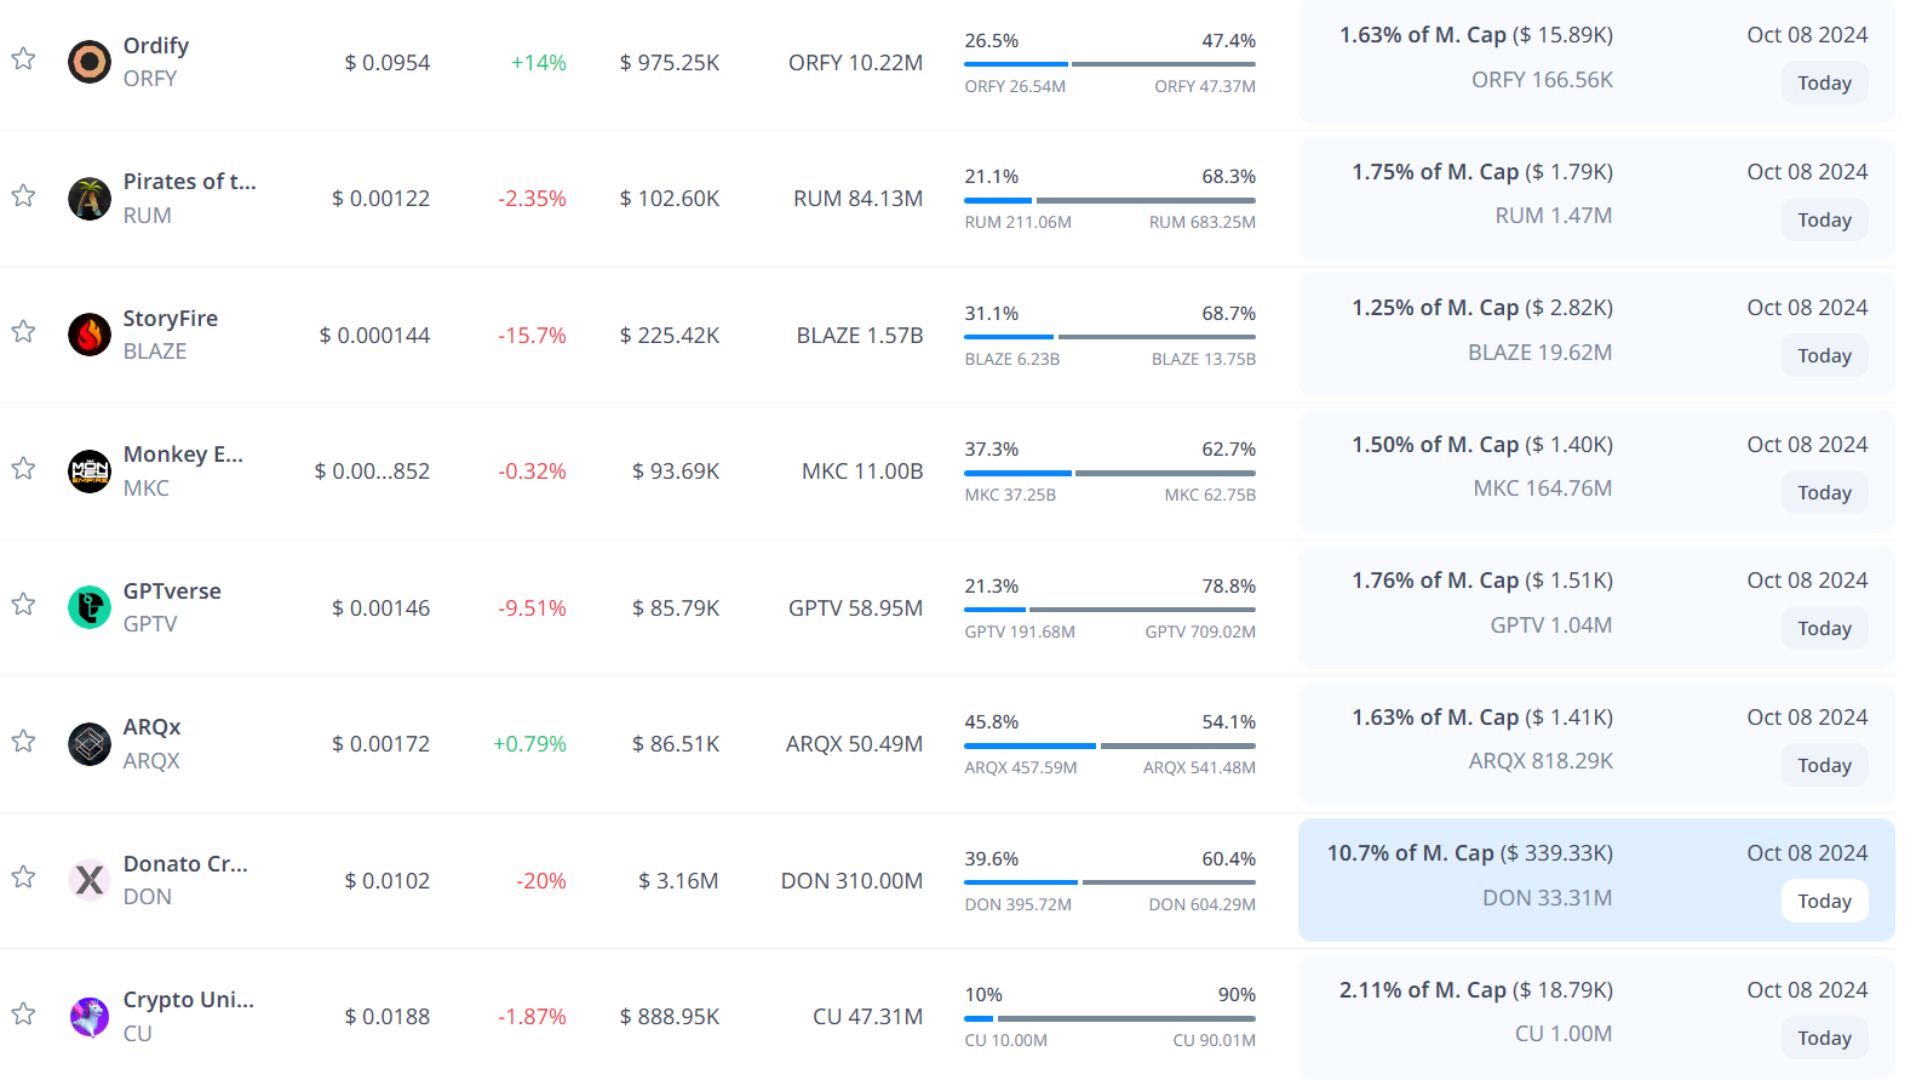Click the Donato unlock progress bar

[x=1109, y=882]
